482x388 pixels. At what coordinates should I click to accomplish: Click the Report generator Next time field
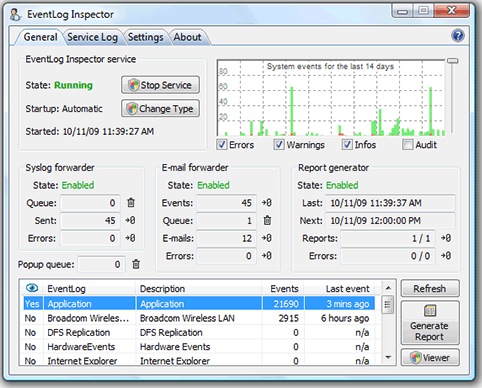(x=390, y=220)
